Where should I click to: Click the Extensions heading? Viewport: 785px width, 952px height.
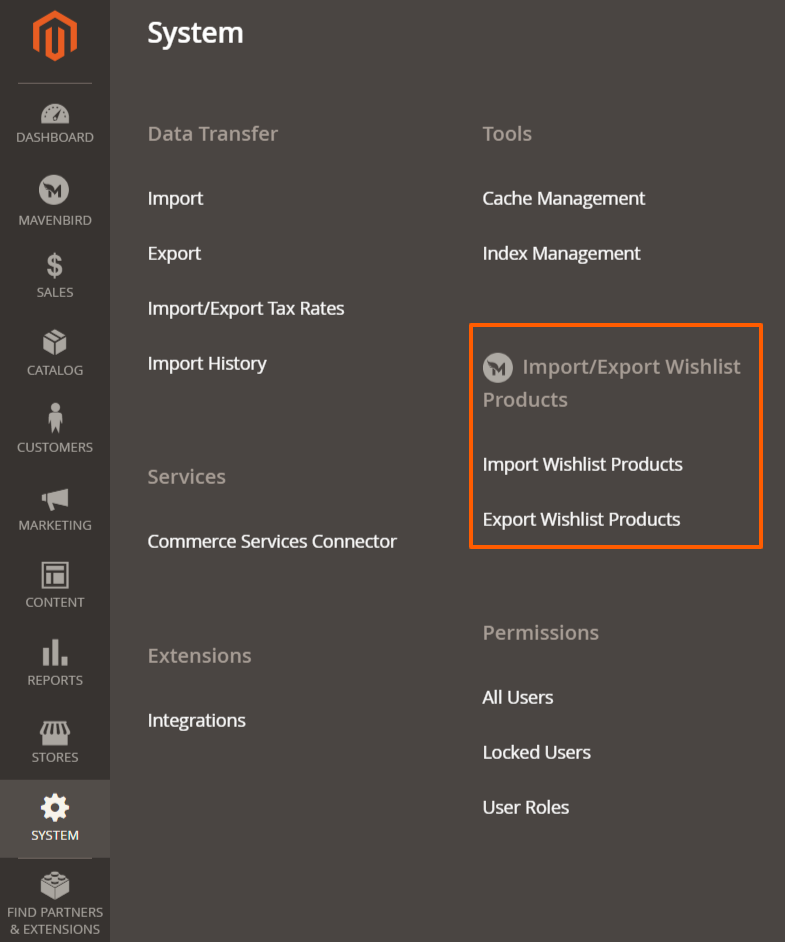(199, 656)
